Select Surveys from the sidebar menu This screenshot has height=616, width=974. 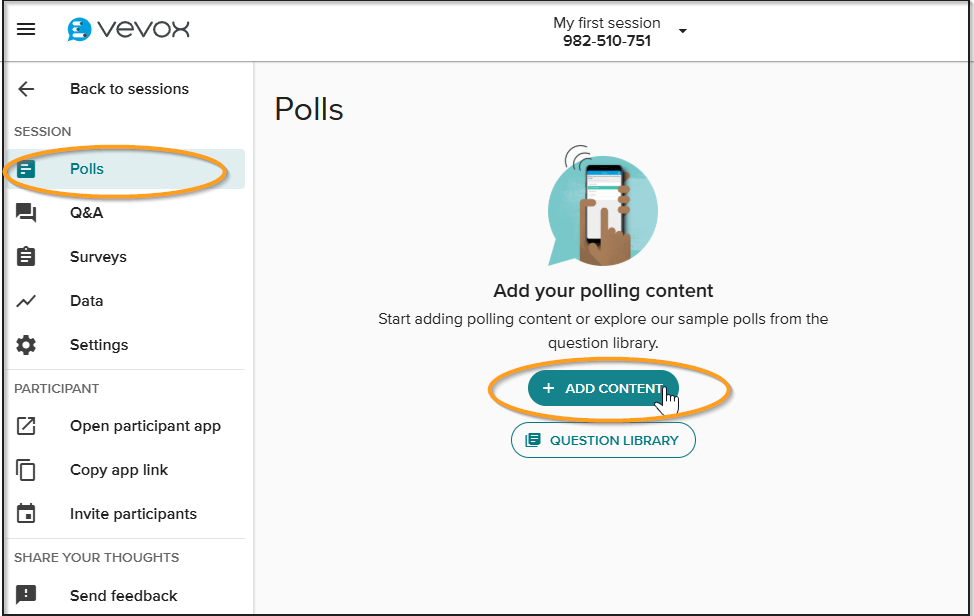(x=98, y=257)
